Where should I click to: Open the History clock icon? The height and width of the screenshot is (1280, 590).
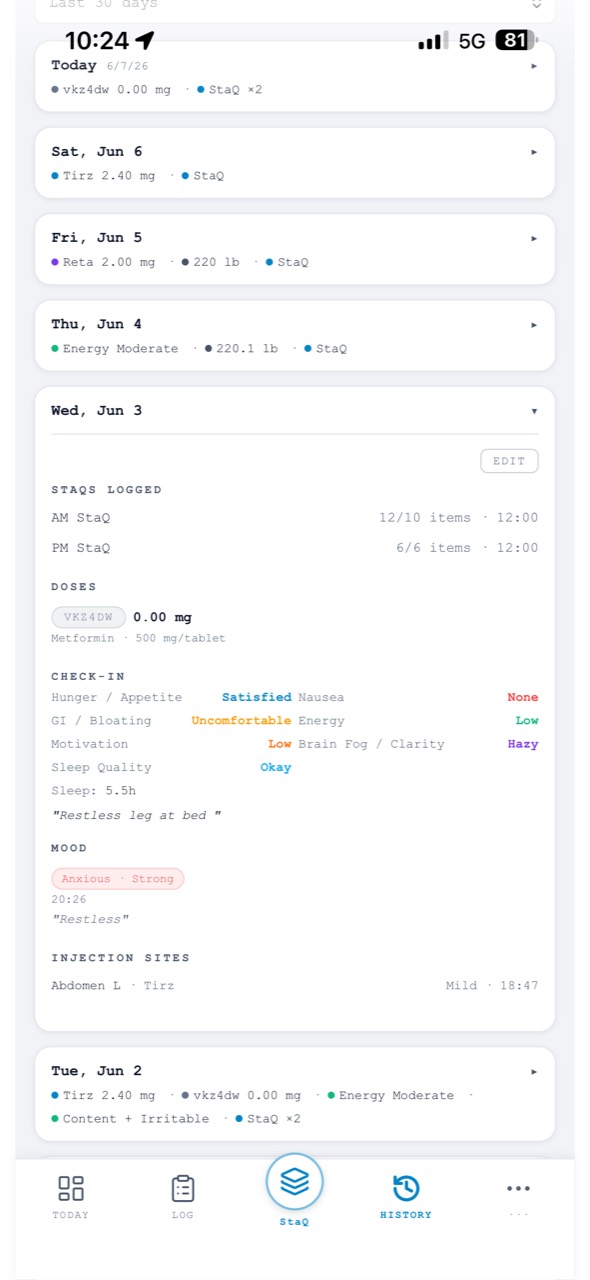coord(406,1188)
